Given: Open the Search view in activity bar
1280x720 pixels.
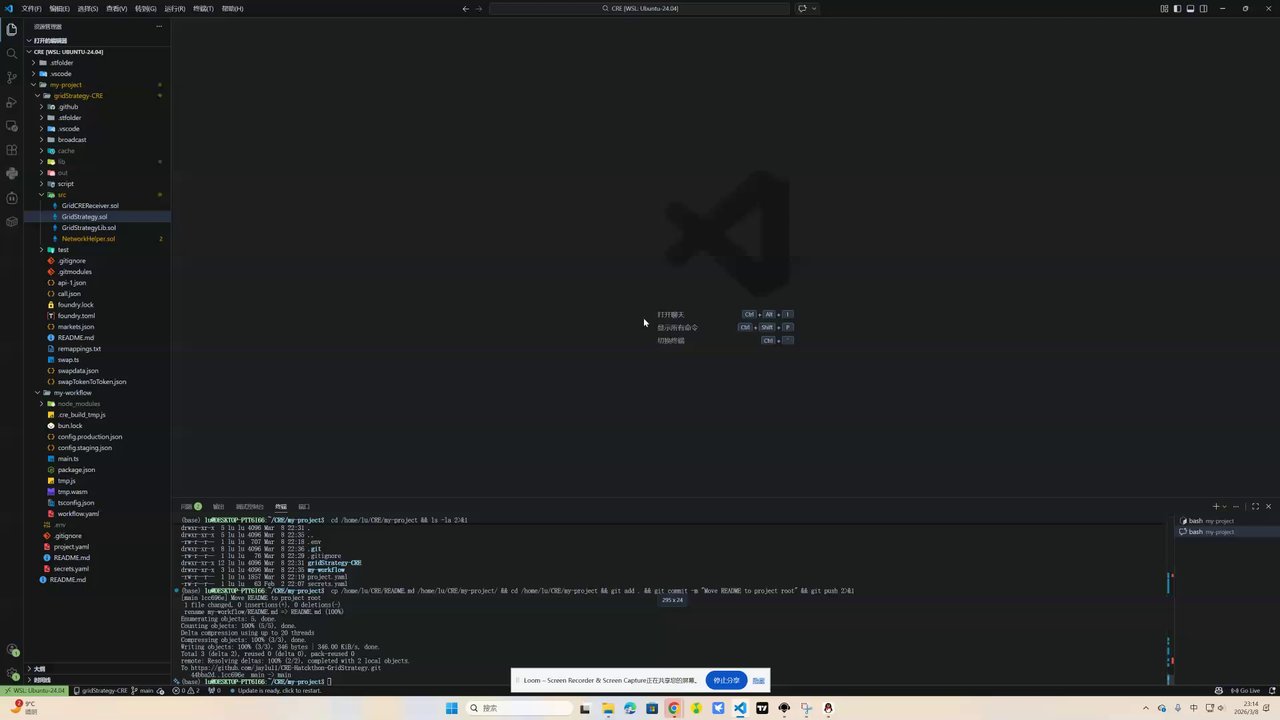Looking at the screenshot, I should pyautogui.click(x=12, y=53).
